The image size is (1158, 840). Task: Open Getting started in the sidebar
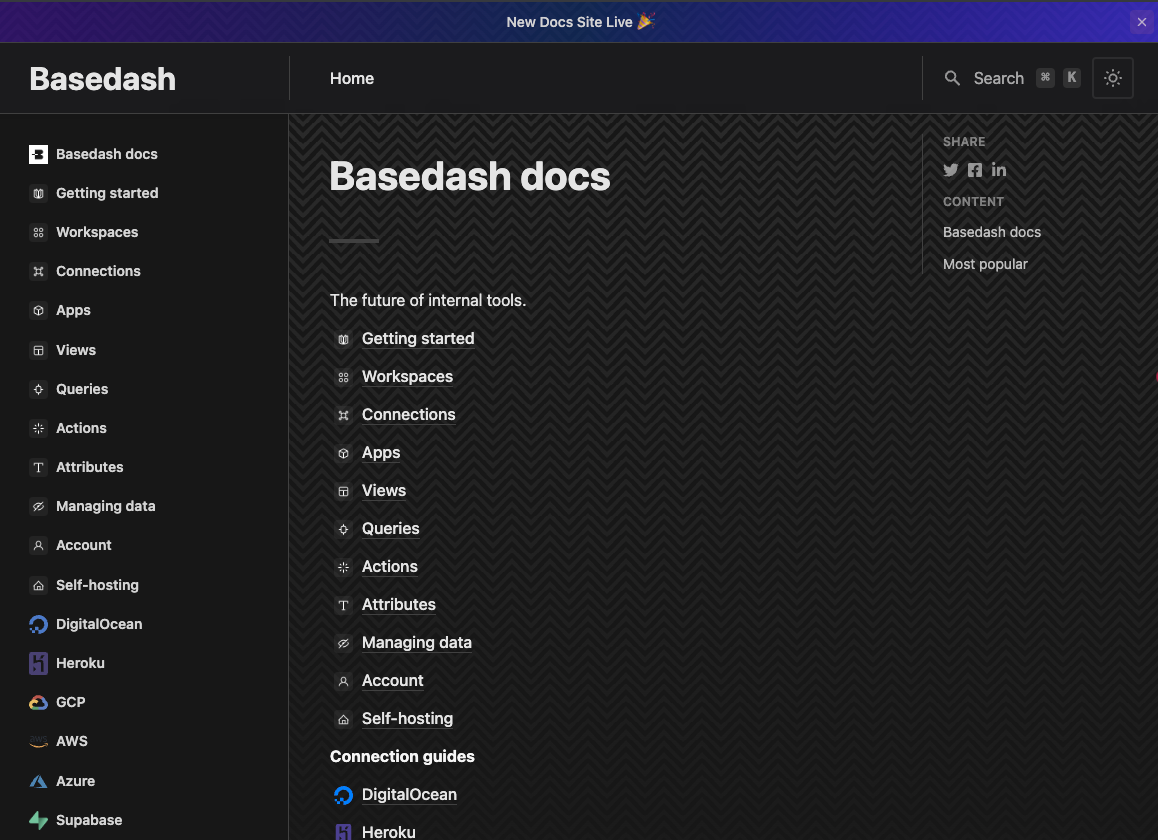(x=107, y=193)
